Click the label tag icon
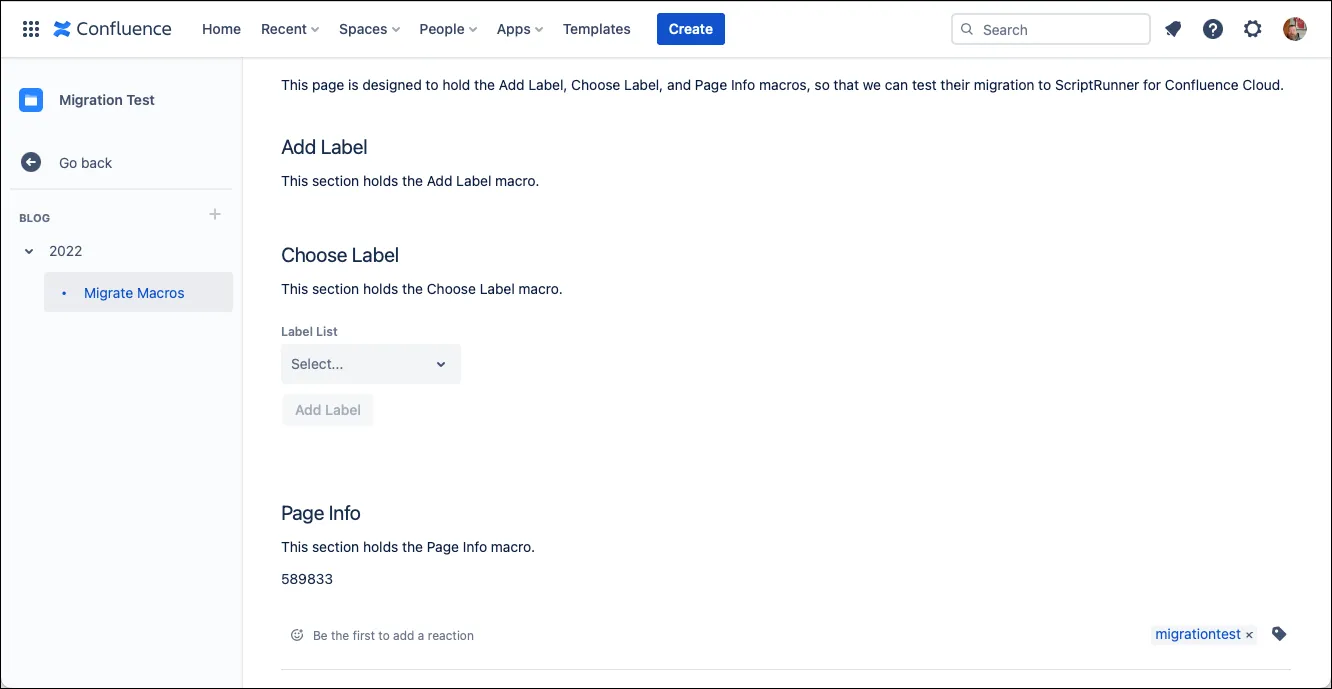This screenshot has height=689, width=1332. (x=1279, y=634)
